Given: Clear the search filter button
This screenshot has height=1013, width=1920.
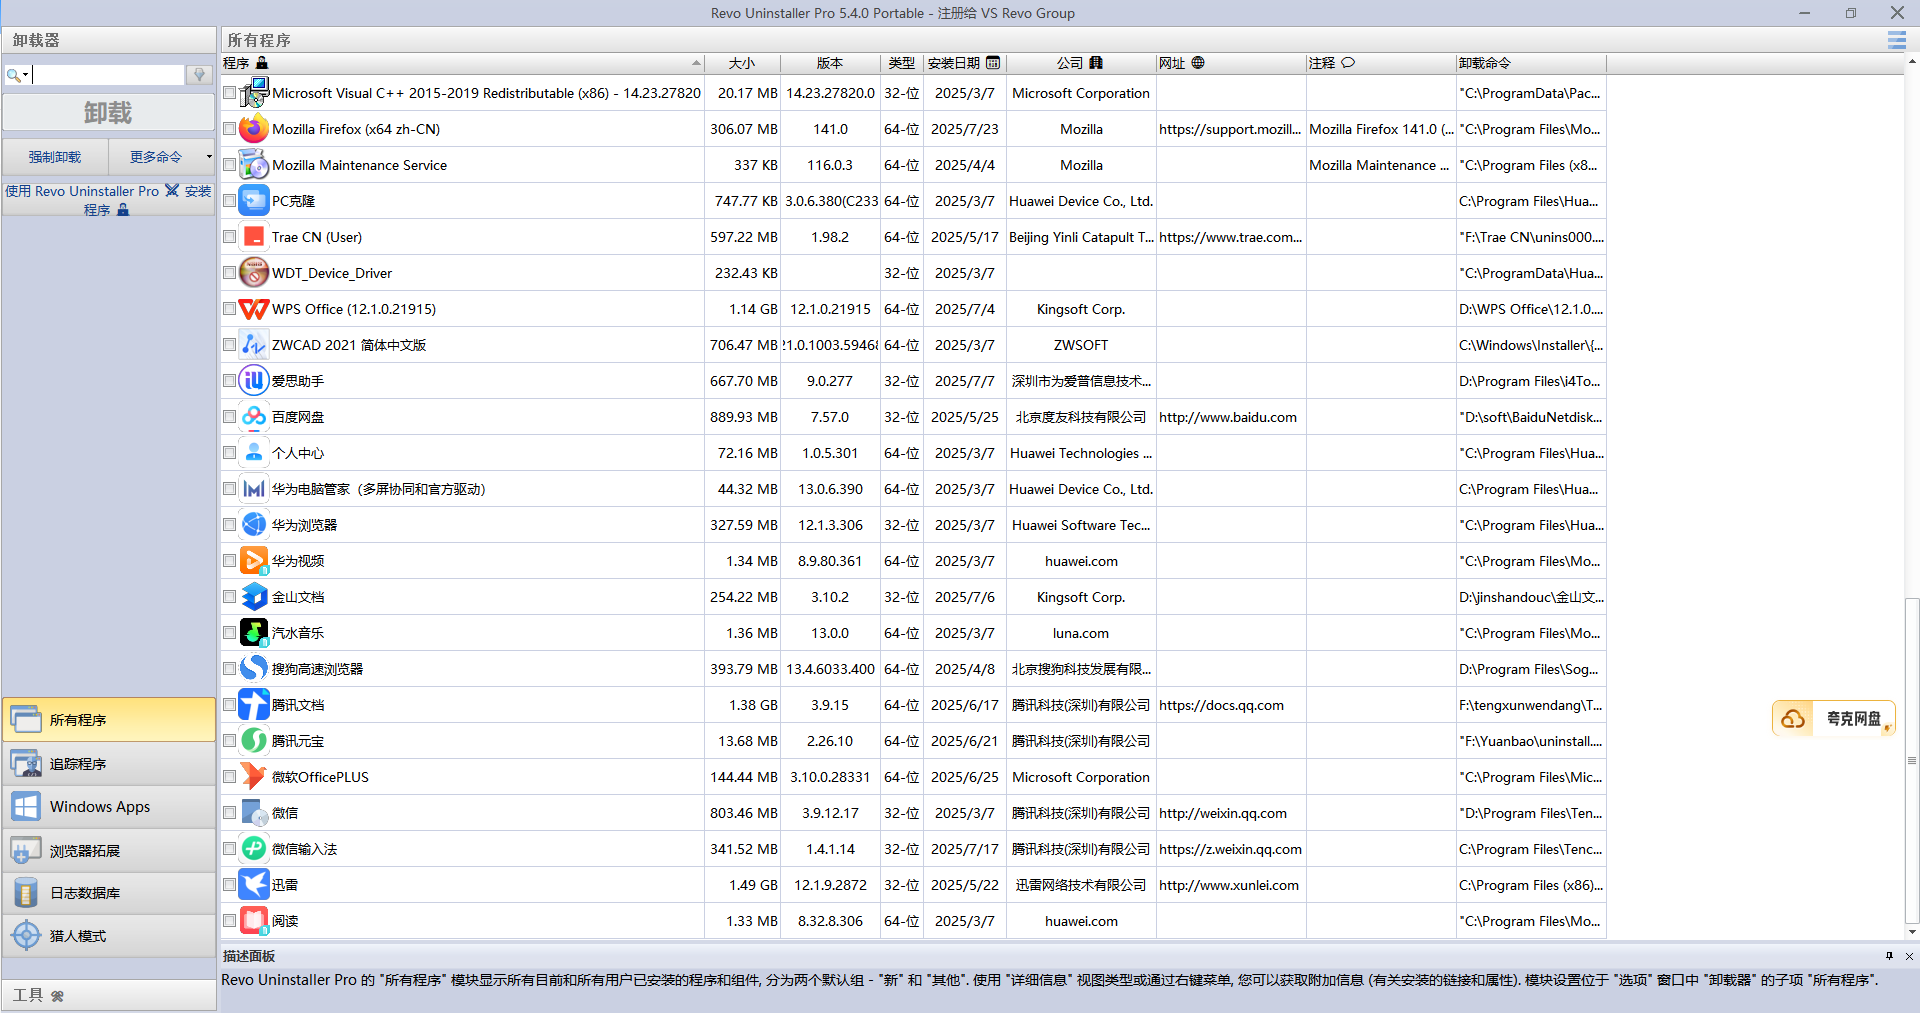Looking at the screenshot, I should [199, 75].
